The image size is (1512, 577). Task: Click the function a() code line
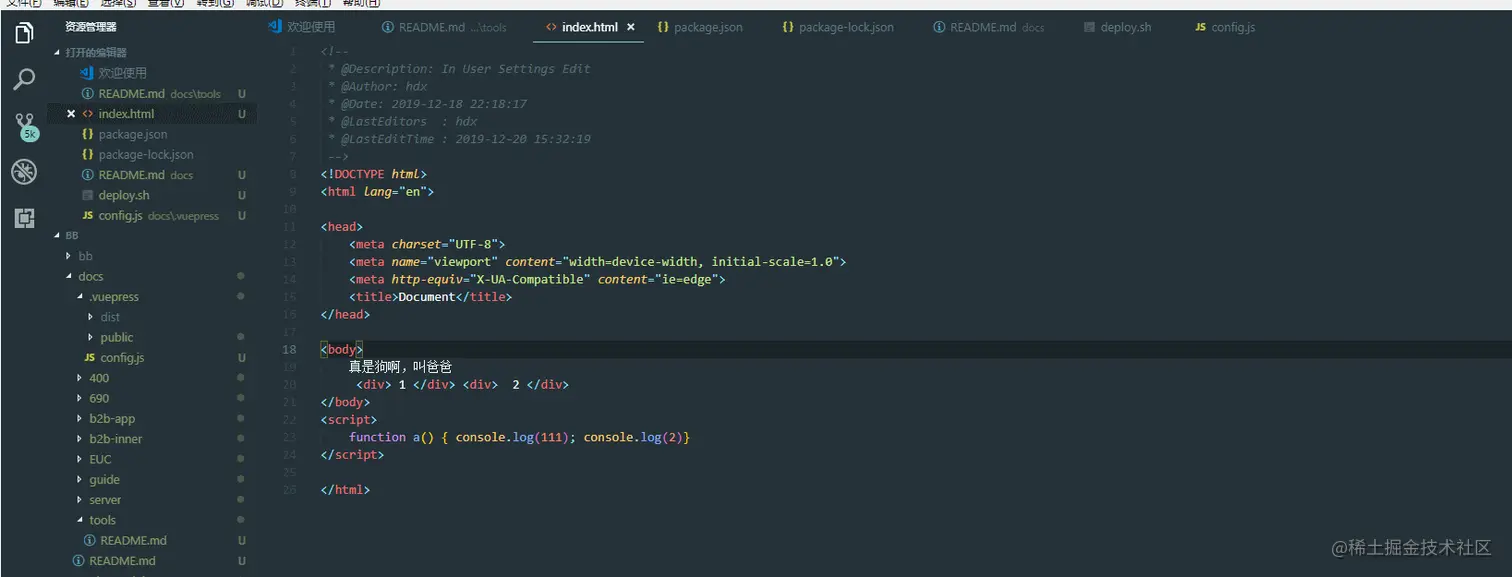point(519,437)
